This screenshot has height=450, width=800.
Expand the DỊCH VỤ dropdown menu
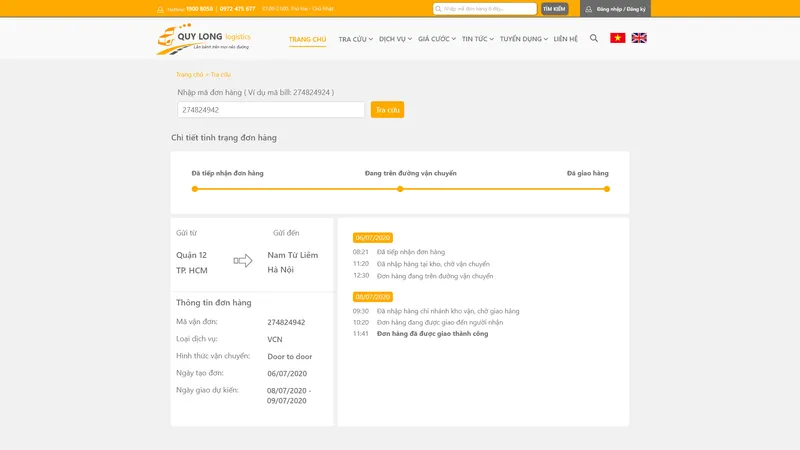click(x=395, y=39)
